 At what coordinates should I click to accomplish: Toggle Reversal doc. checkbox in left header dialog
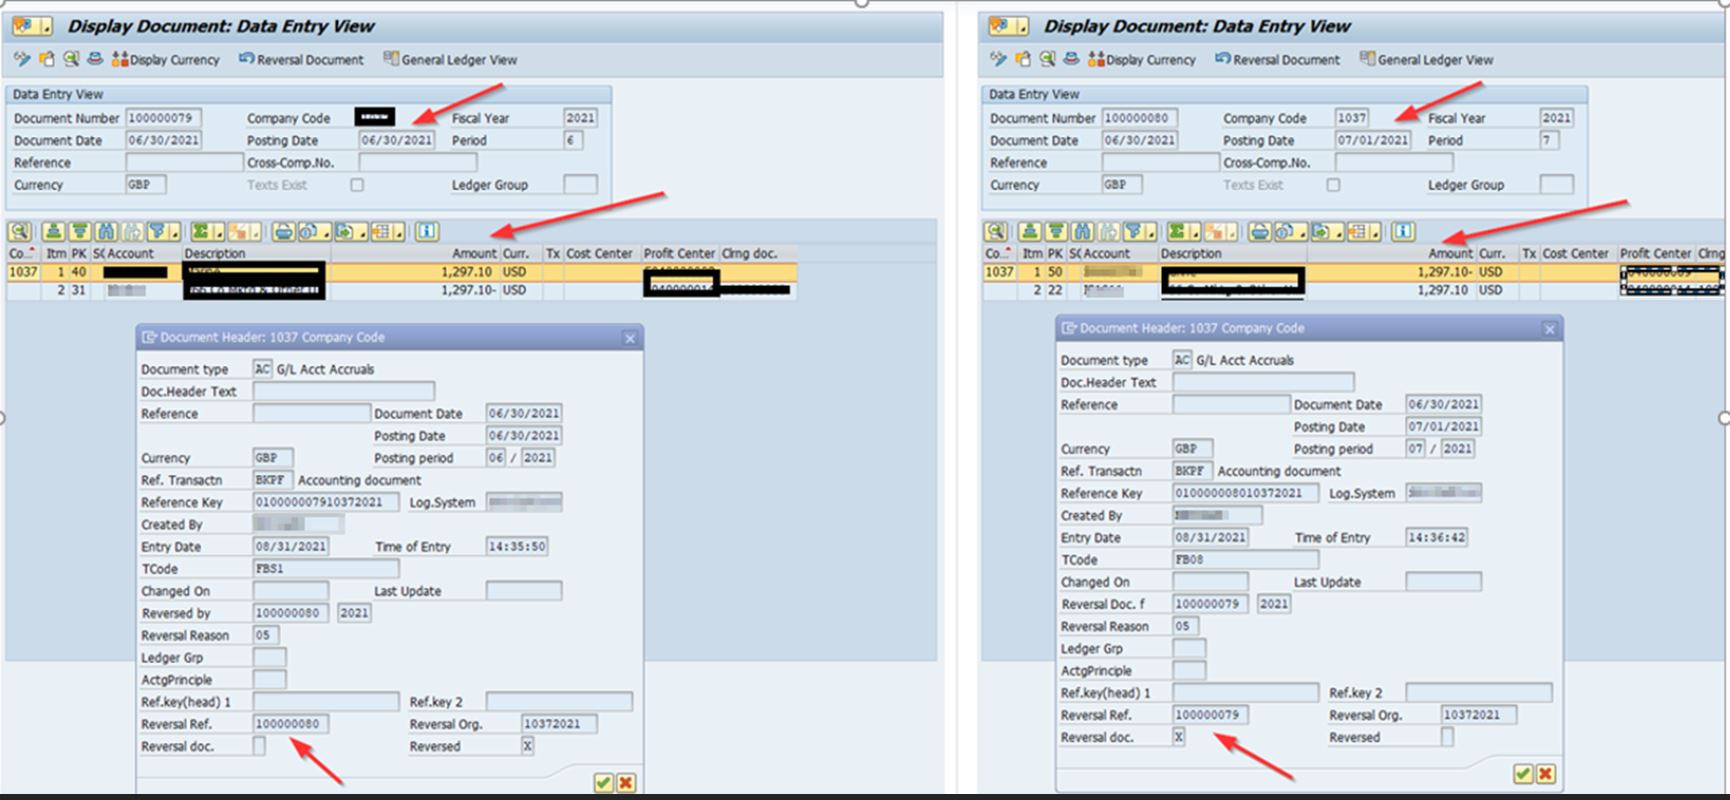259,746
